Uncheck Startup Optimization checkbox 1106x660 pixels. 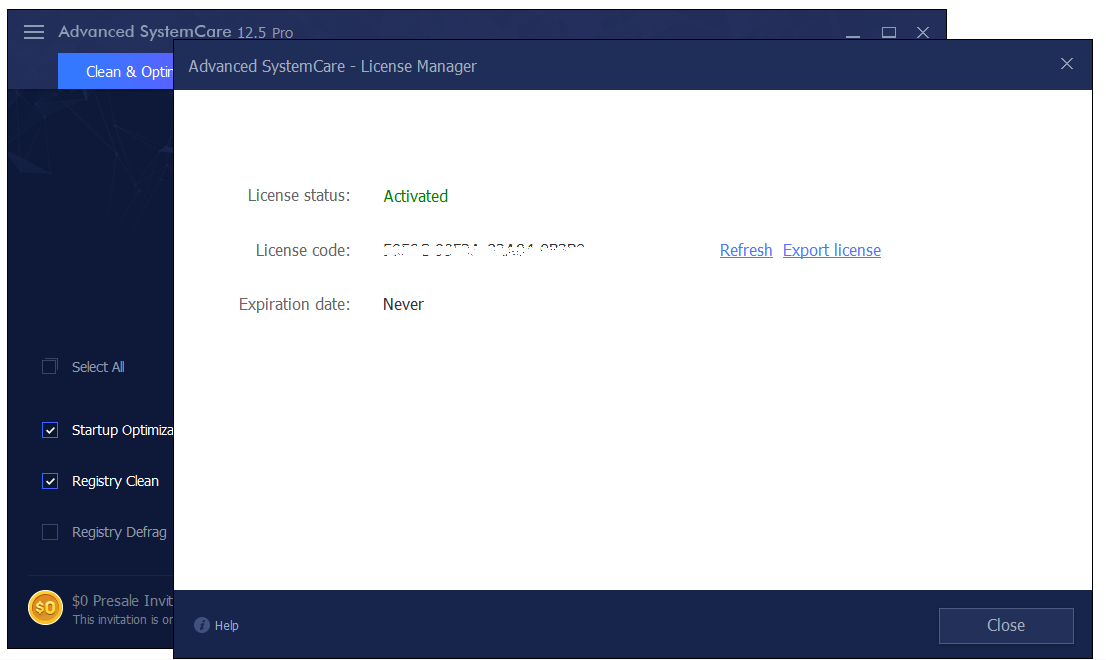pos(50,430)
